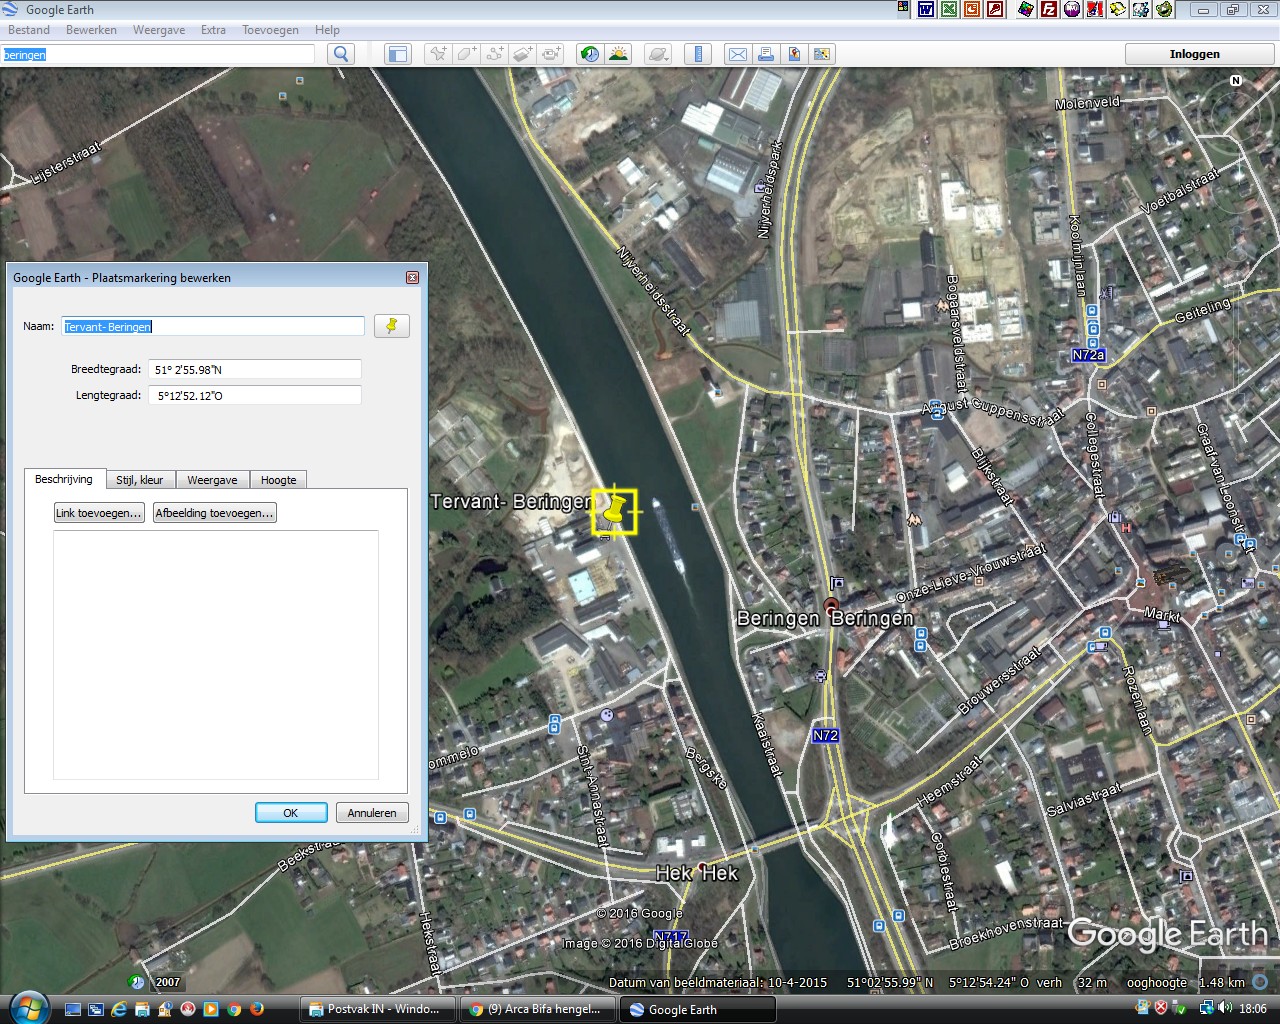Viewport: 1280px width, 1024px height.
Task: Click the Link toevoegen button
Action: [x=99, y=513]
